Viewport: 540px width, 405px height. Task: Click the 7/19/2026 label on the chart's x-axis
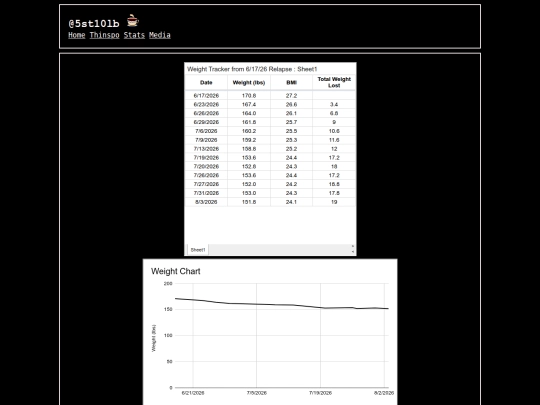[x=320, y=393]
